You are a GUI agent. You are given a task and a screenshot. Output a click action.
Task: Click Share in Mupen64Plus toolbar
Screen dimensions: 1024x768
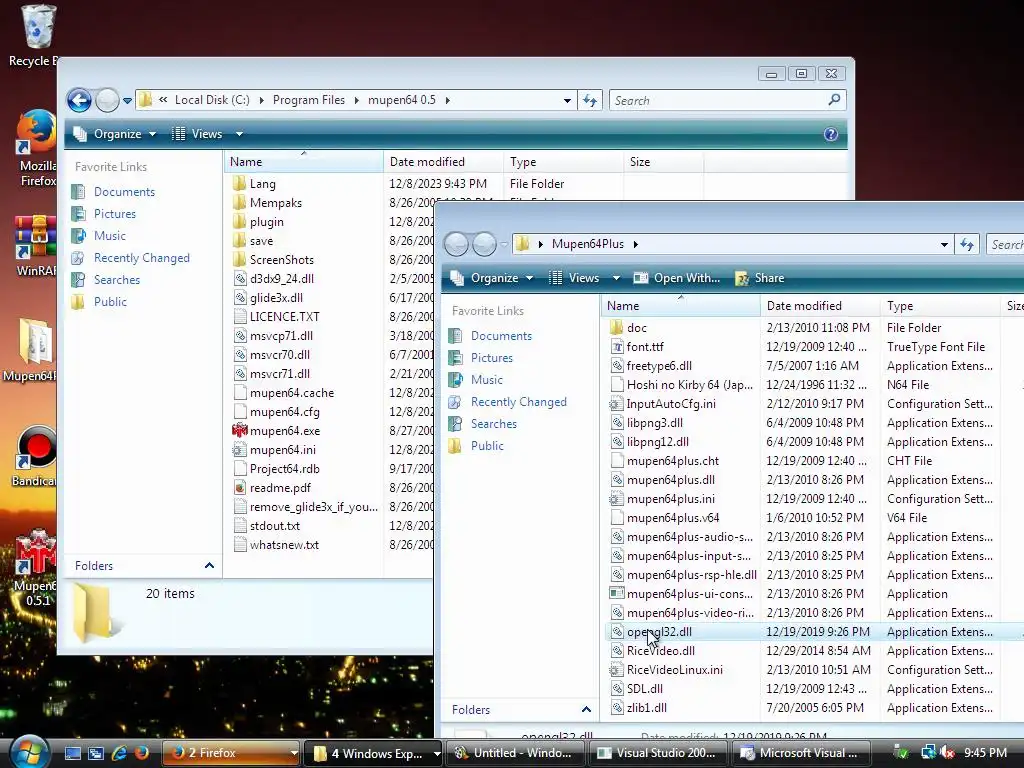tap(760, 278)
